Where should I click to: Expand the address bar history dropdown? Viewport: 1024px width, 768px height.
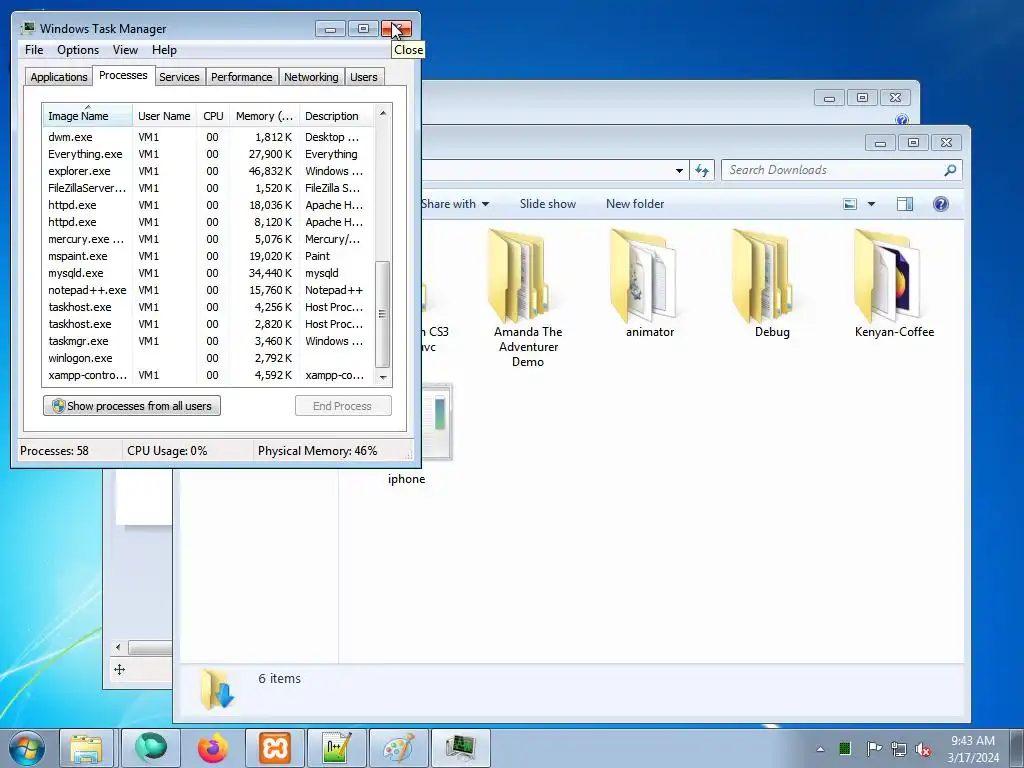coord(679,170)
